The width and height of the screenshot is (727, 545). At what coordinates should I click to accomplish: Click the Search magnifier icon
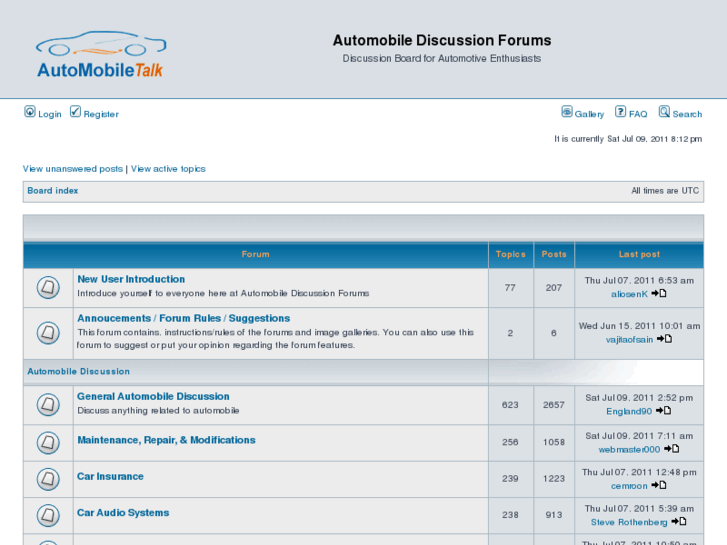(664, 112)
